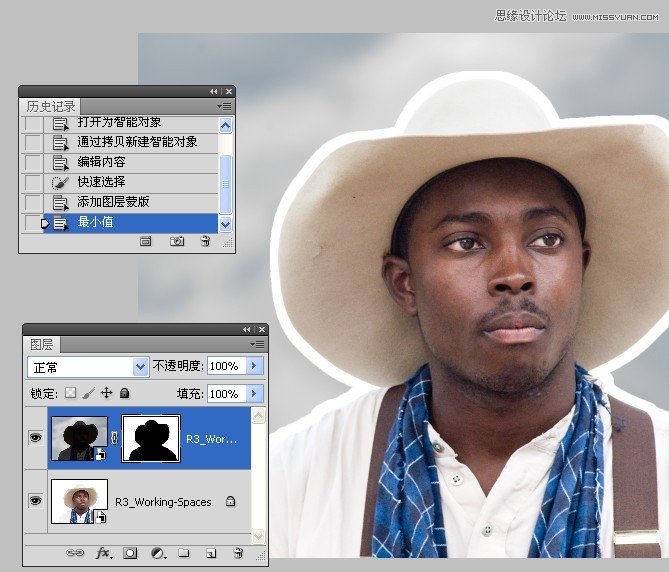Image resolution: width=669 pixels, height=572 pixels.
Task: Click the link layers icon in Layers footer
Action: coord(75,553)
